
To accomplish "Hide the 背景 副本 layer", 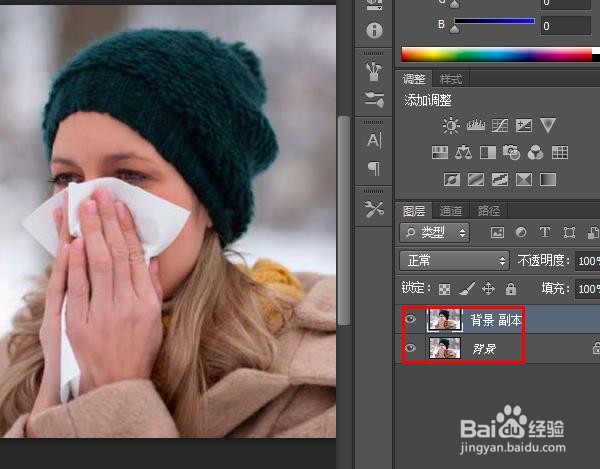I will (x=411, y=319).
